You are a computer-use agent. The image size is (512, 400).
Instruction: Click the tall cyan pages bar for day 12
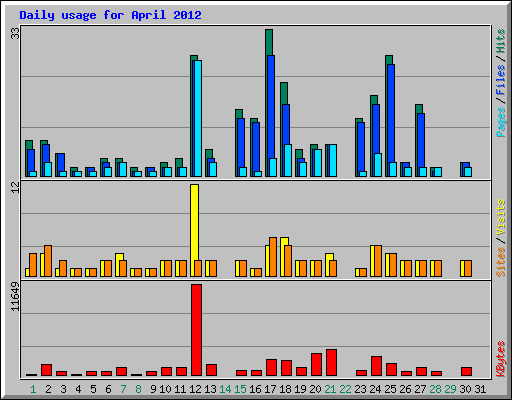pyautogui.click(x=198, y=118)
